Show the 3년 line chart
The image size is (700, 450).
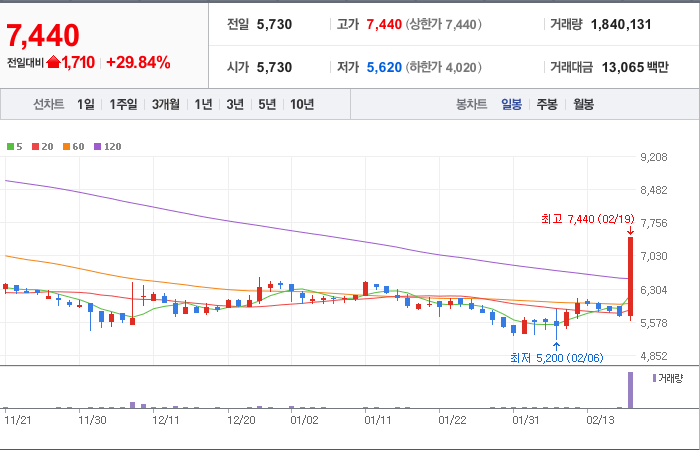pos(235,105)
